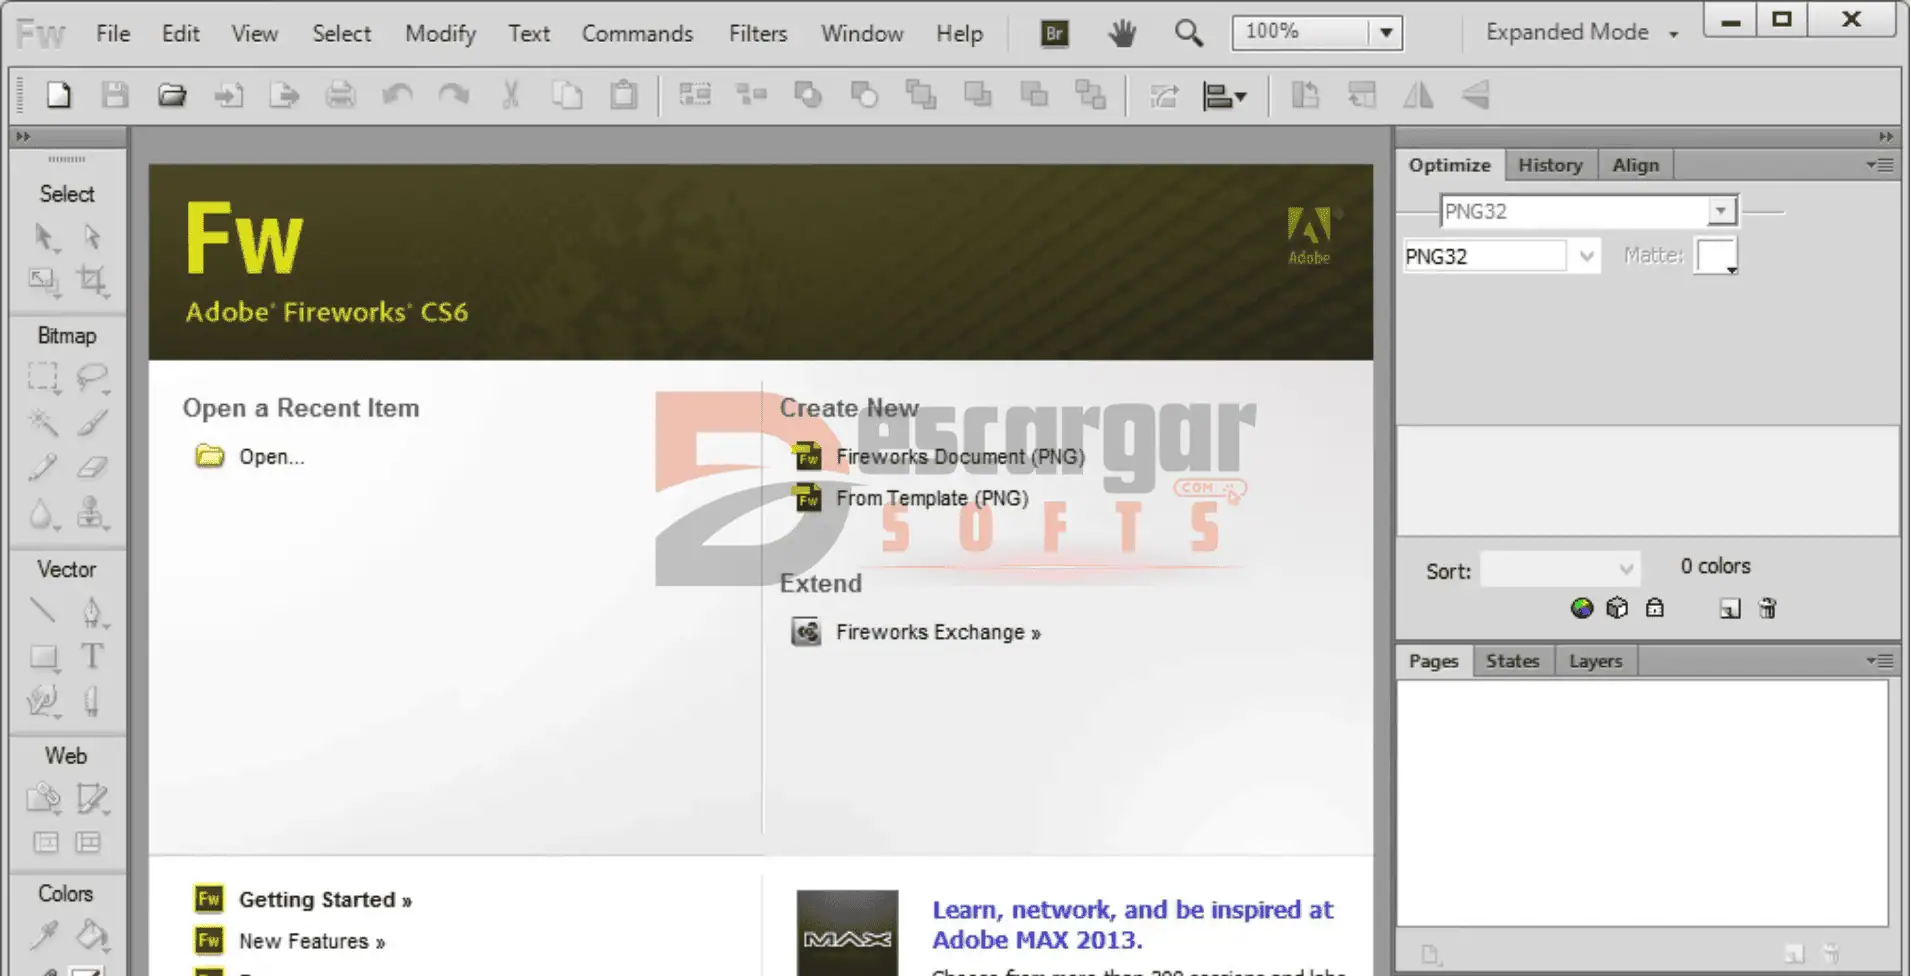Click the Matte color swatch
This screenshot has height=976, width=1911.
coord(1716,256)
